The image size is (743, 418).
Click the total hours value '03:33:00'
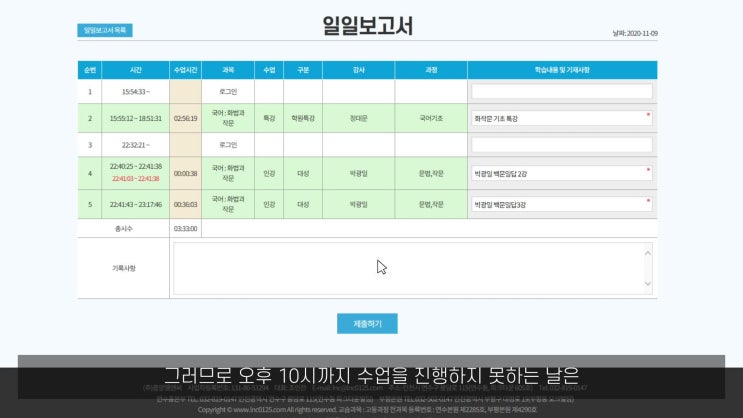[x=185, y=228]
